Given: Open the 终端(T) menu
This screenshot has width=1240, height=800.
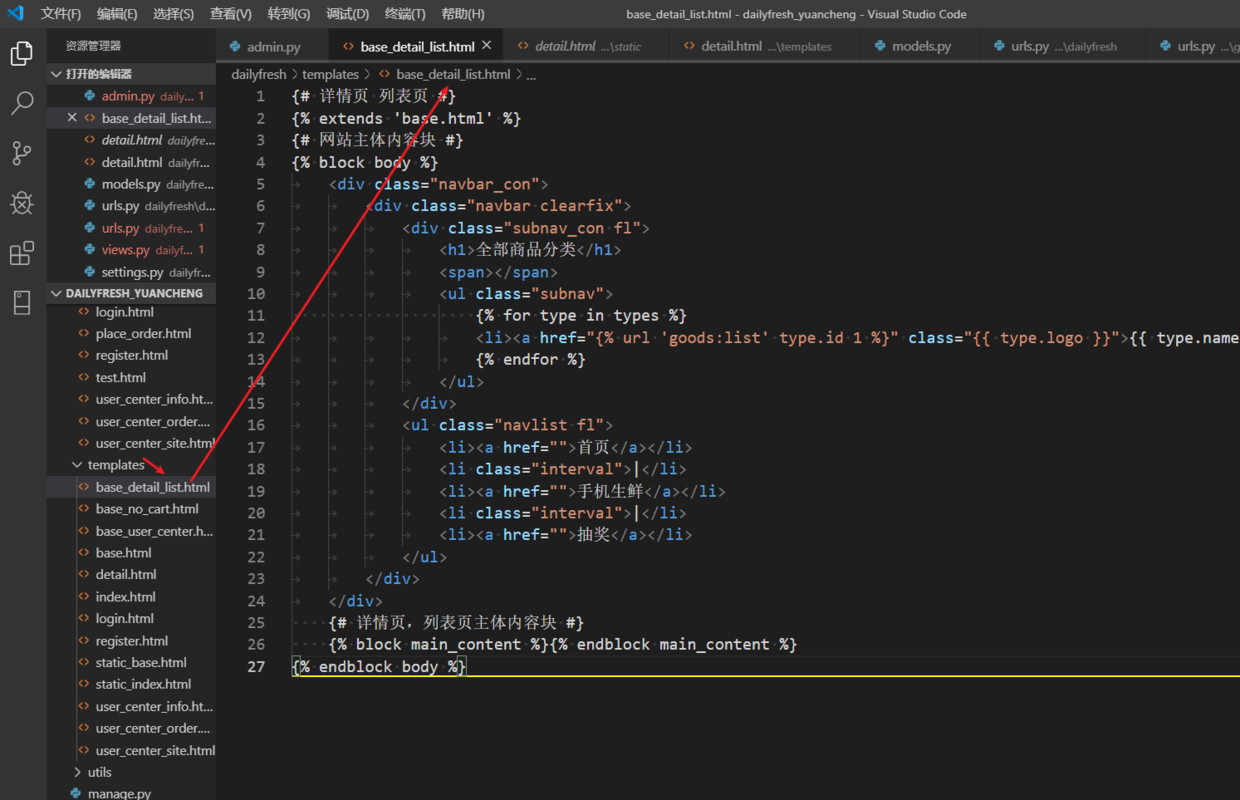Looking at the screenshot, I should point(405,14).
